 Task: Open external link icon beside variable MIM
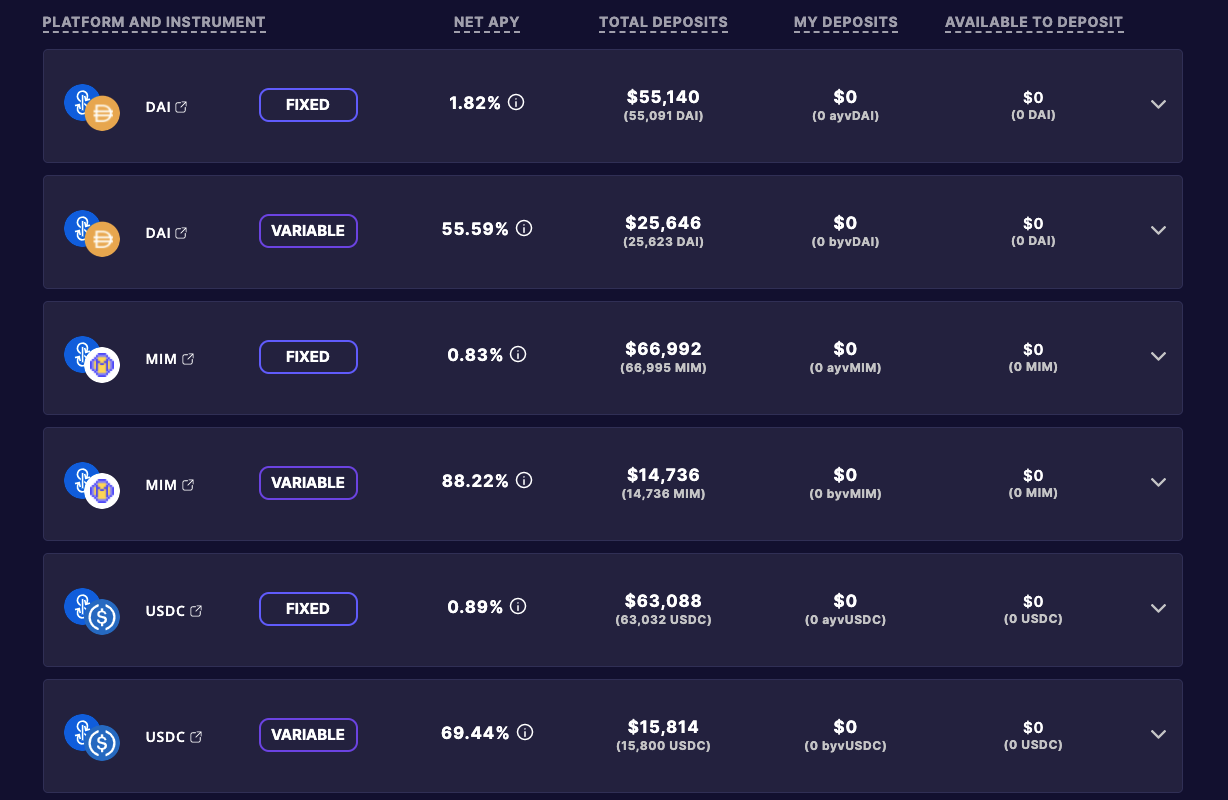coord(188,485)
